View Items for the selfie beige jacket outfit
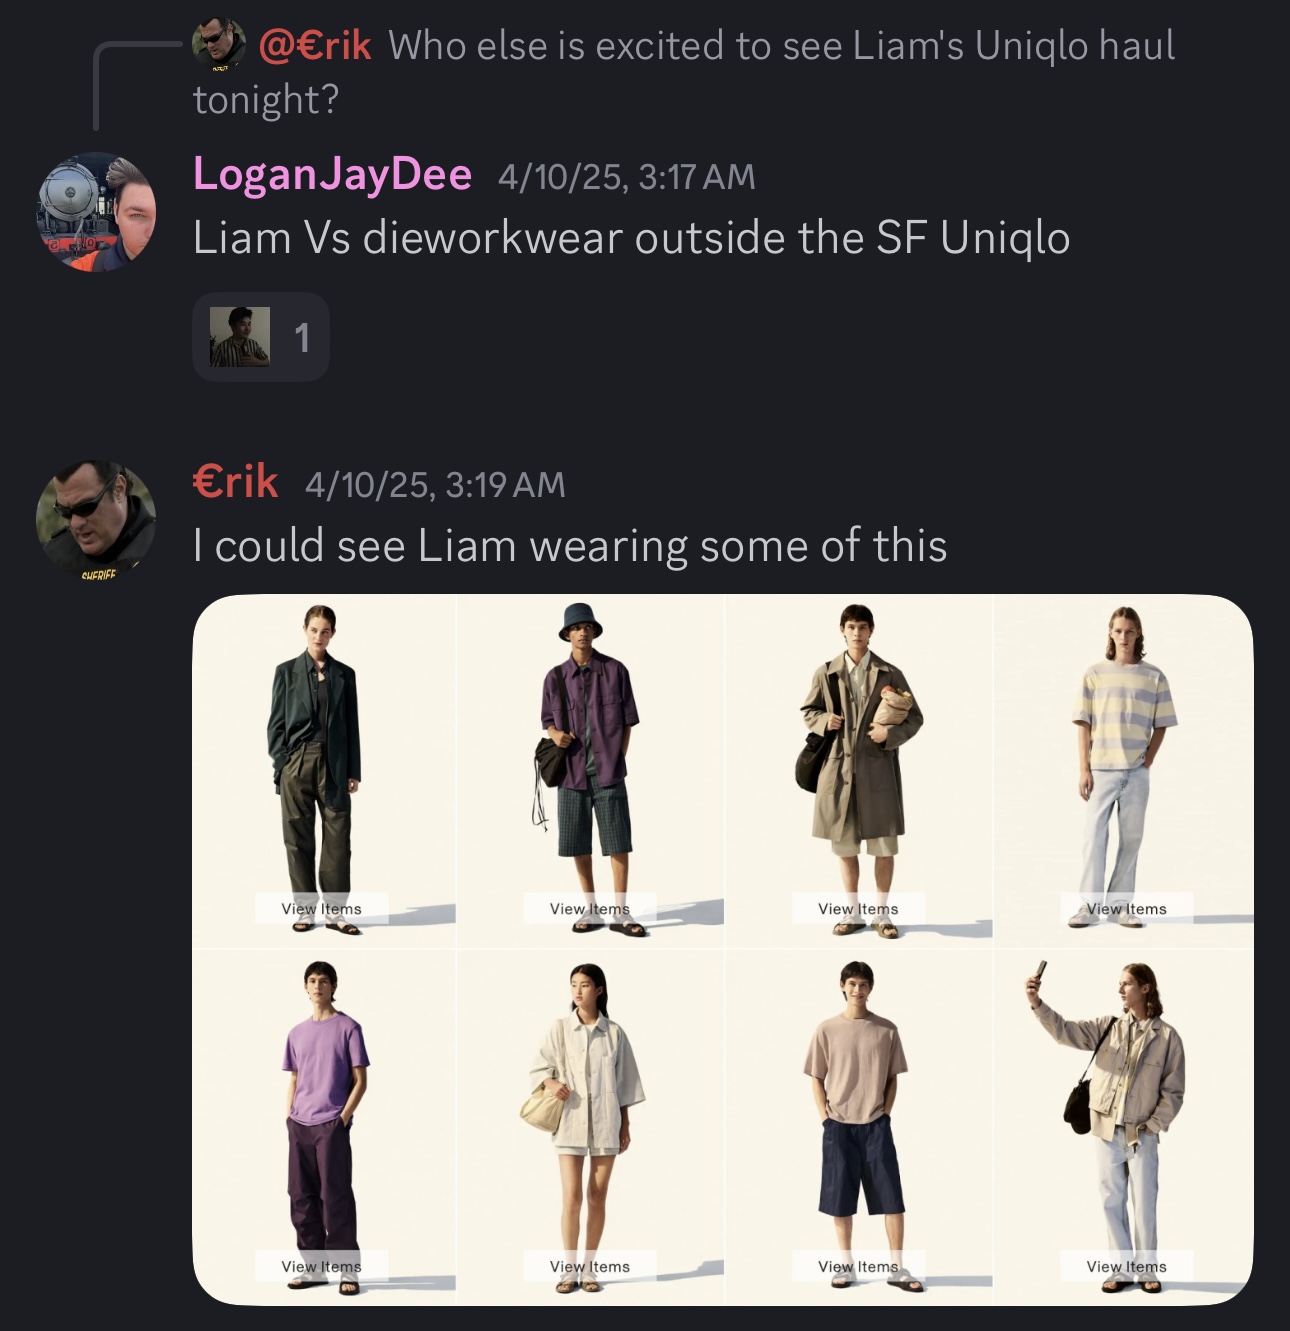Viewport: 1290px width, 1331px height. (x=1127, y=1266)
